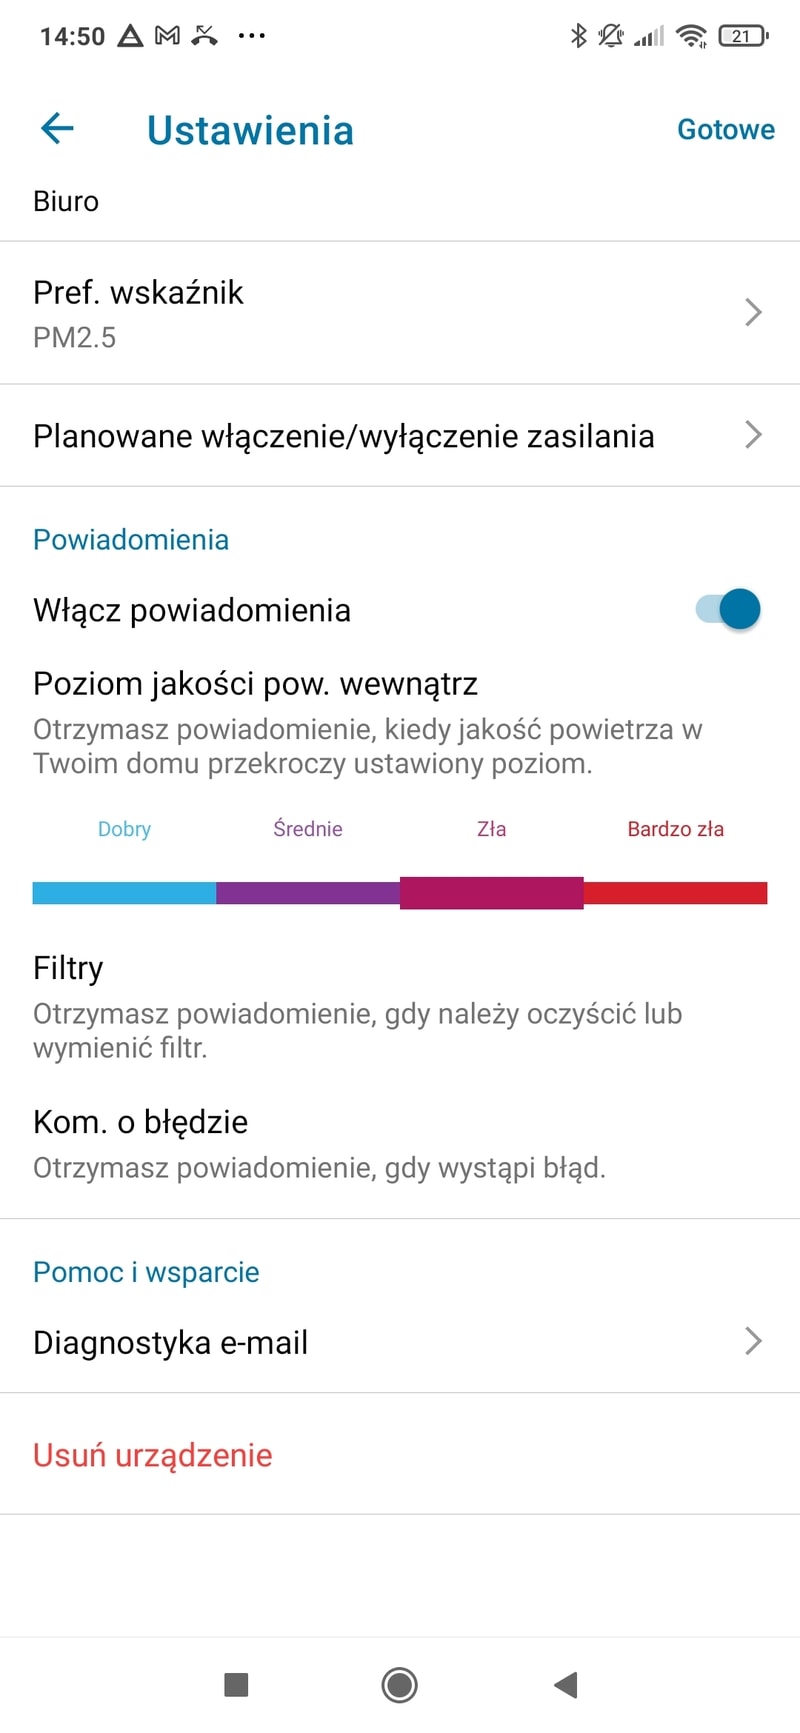Choose the red Bardzo zła slider segment

675,892
